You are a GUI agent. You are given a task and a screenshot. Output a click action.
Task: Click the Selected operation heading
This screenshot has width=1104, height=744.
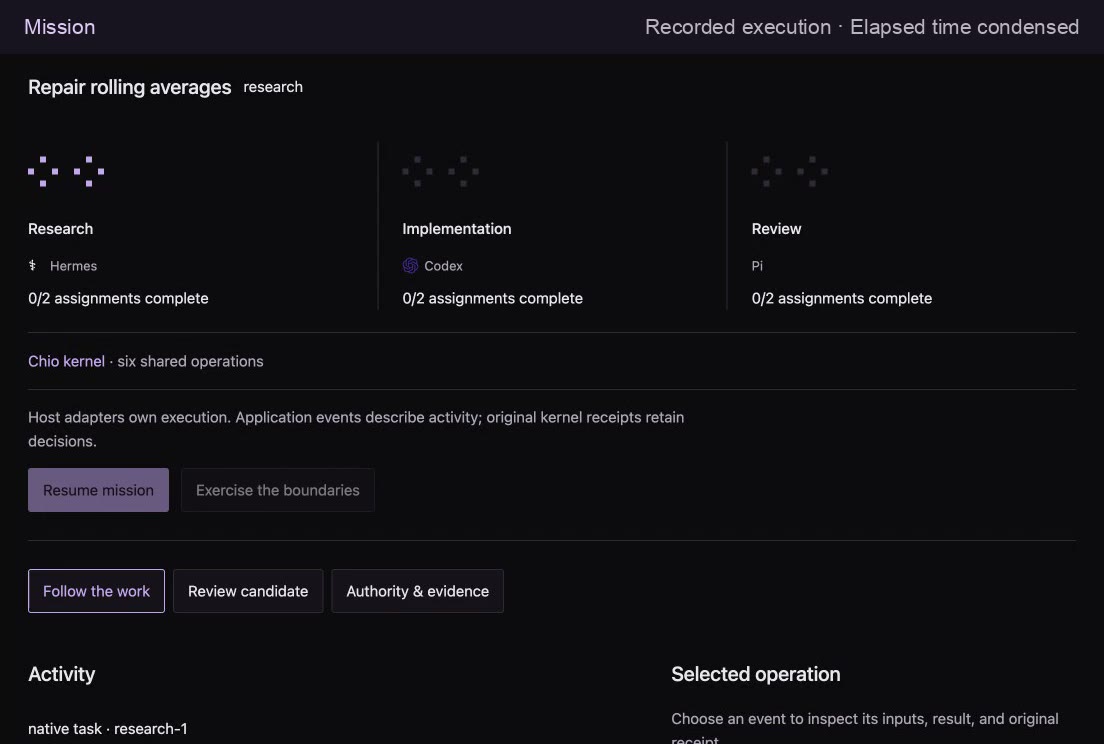point(755,674)
